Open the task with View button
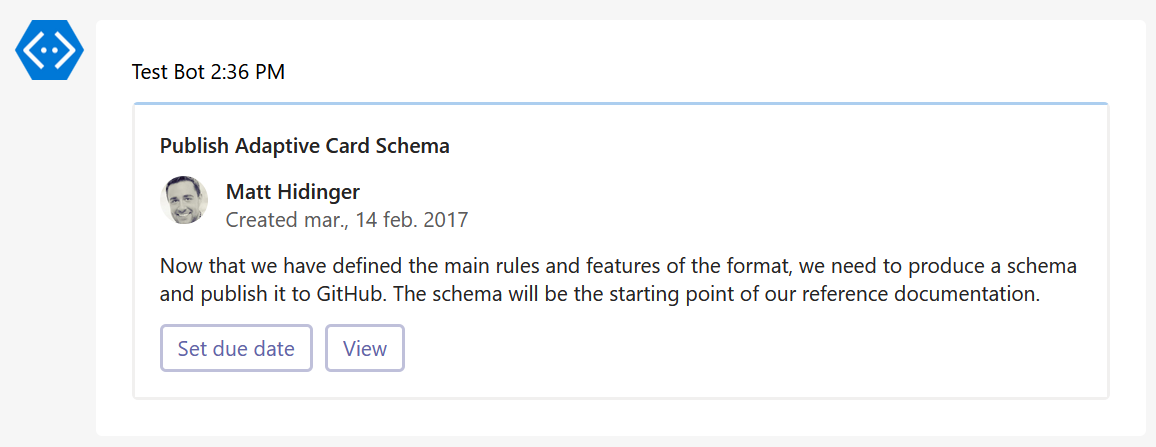 pos(365,348)
